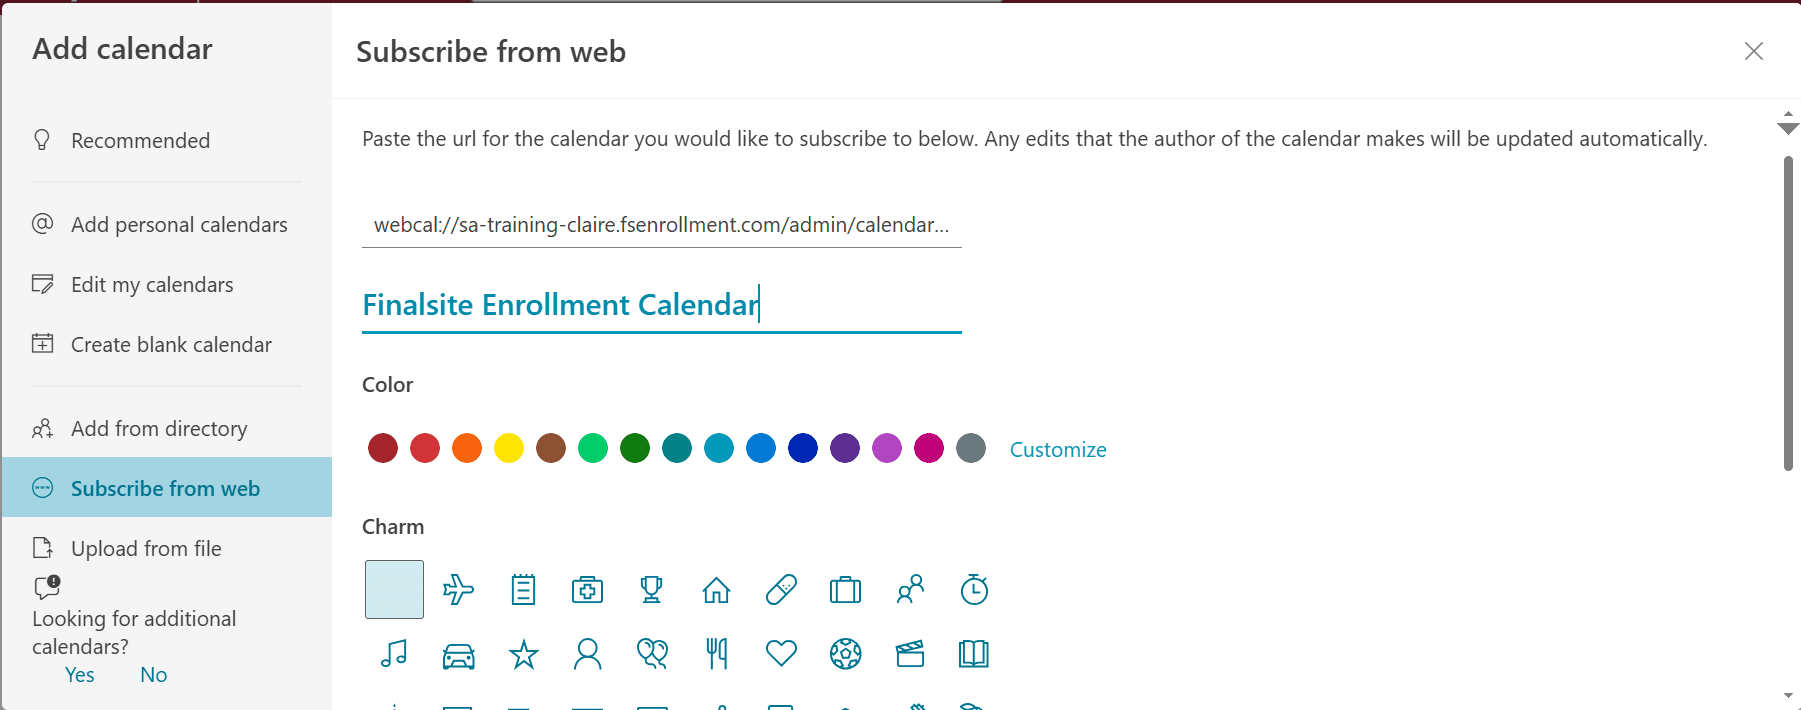1801x710 pixels.
Task: Go to Create blank calendar
Action: [x=171, y=345]
